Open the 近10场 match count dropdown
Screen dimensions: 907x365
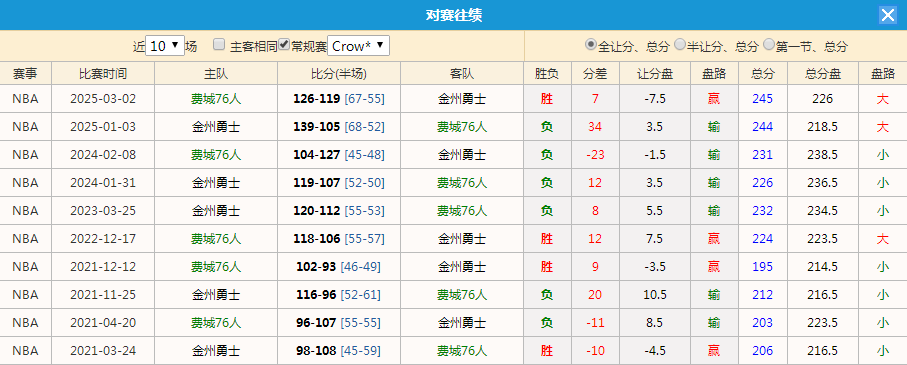pyautogui.click(x=165, y=46)
